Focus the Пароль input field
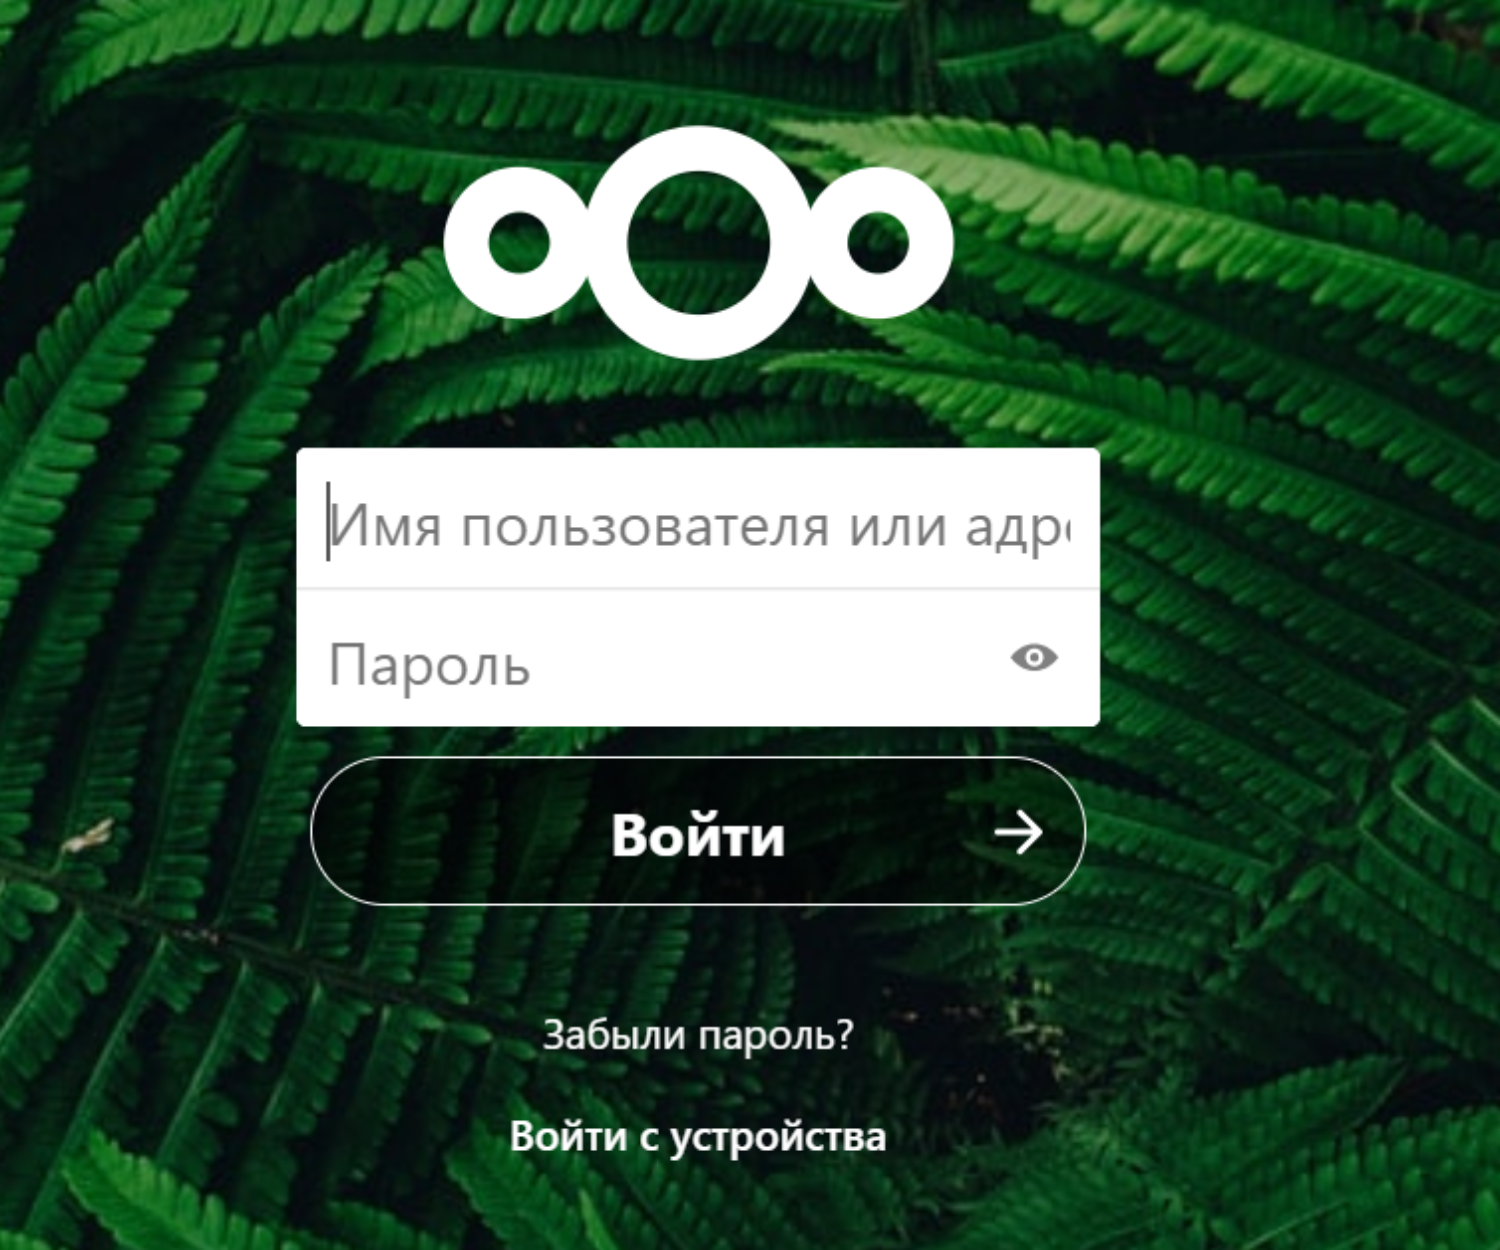 698,658
